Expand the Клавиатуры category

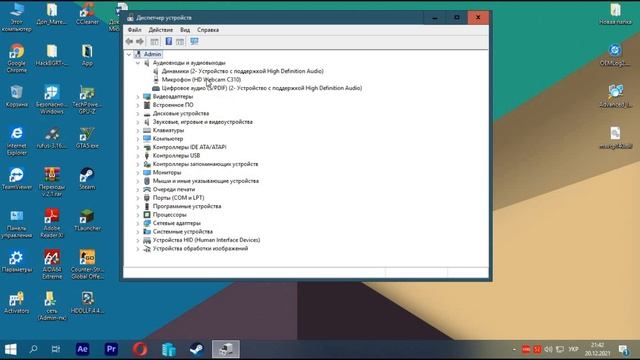[138, 130]
